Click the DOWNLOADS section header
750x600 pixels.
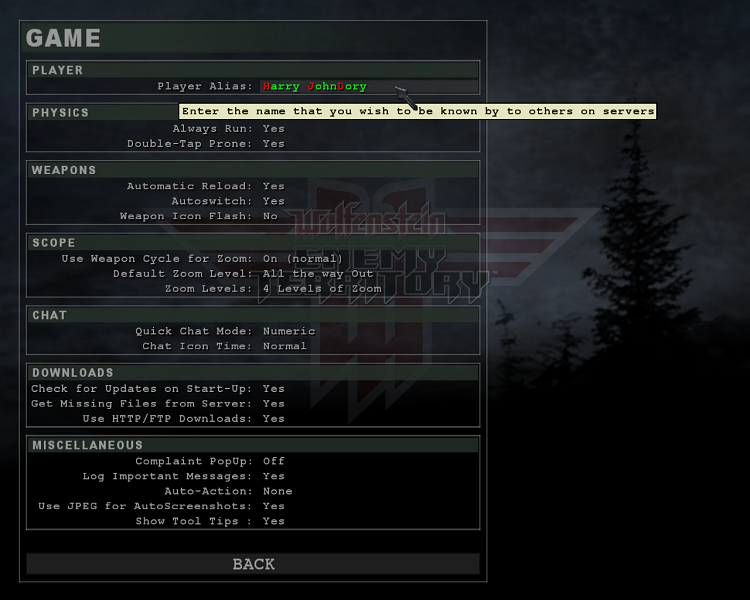point(253,373)
